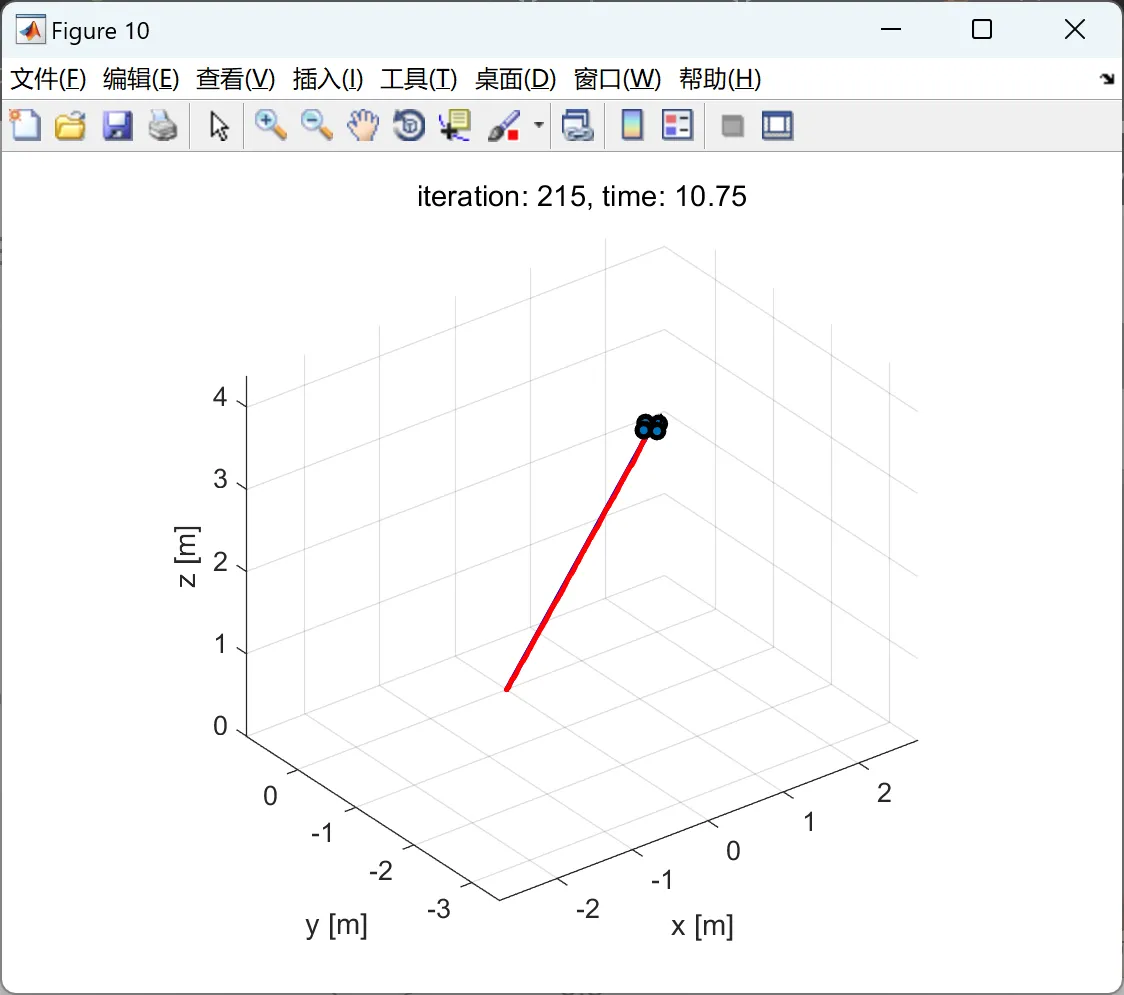Select the Brush data tool
Screen dimensions: 1124x995
504,125
